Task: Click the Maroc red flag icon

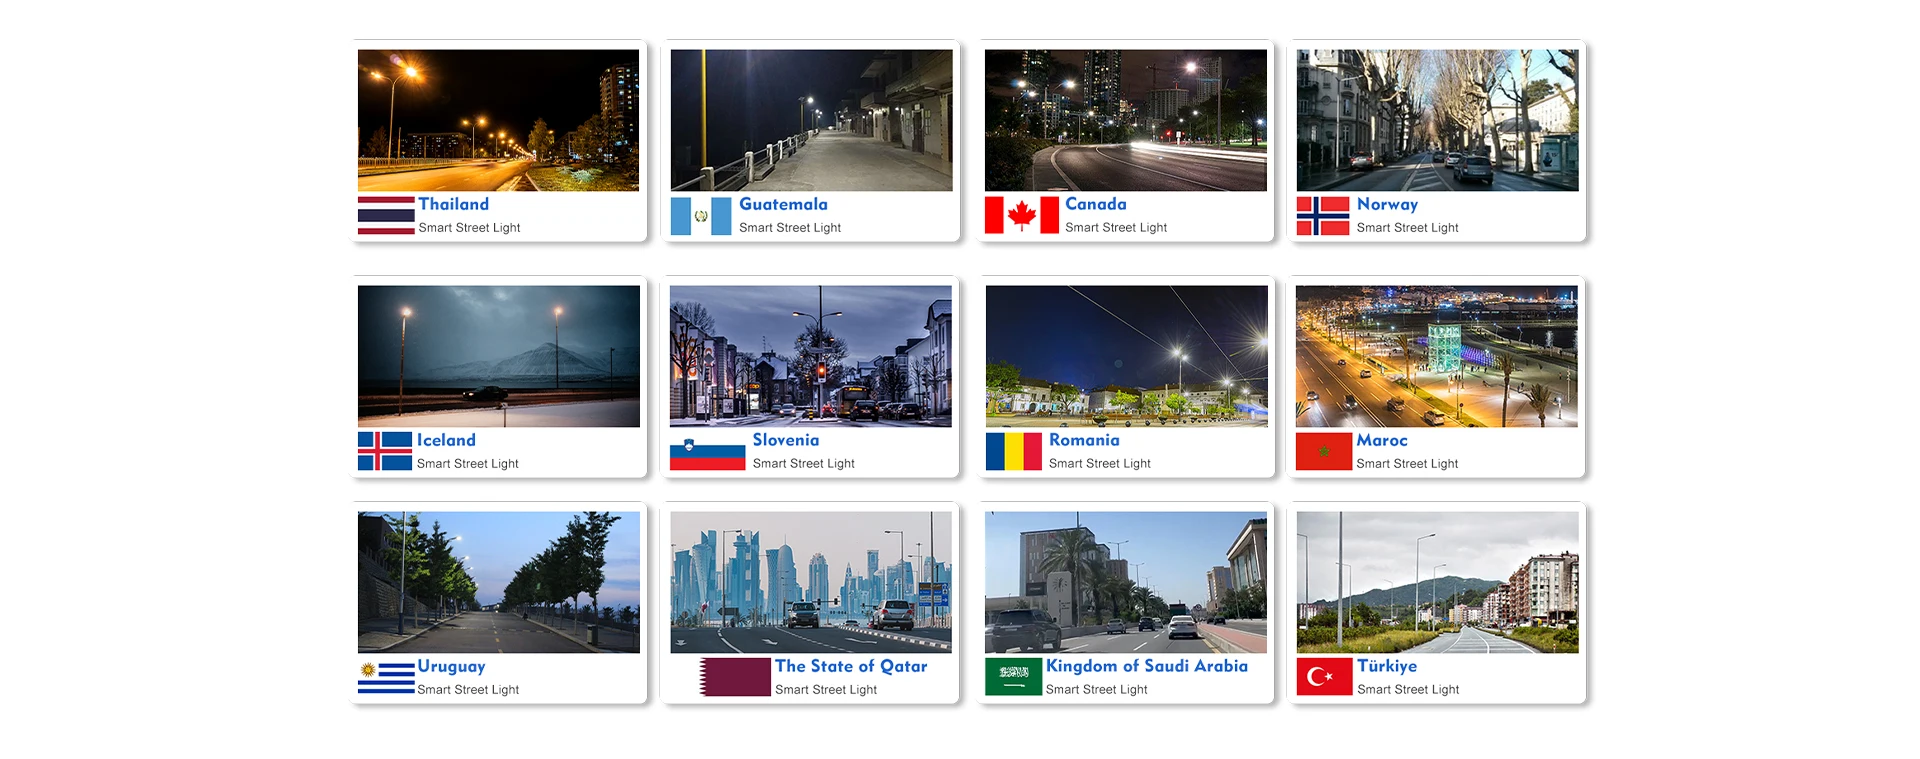Action: [1324, 451]
